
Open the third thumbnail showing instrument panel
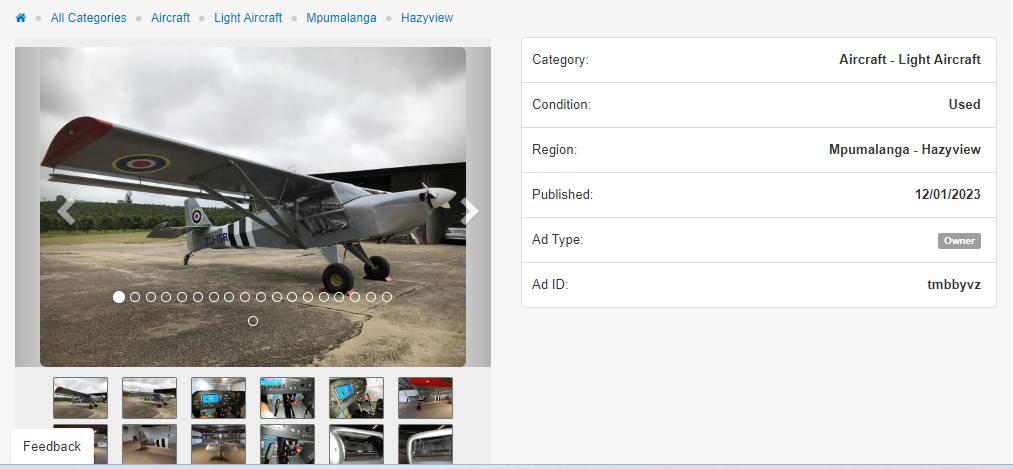coord(218,398)
